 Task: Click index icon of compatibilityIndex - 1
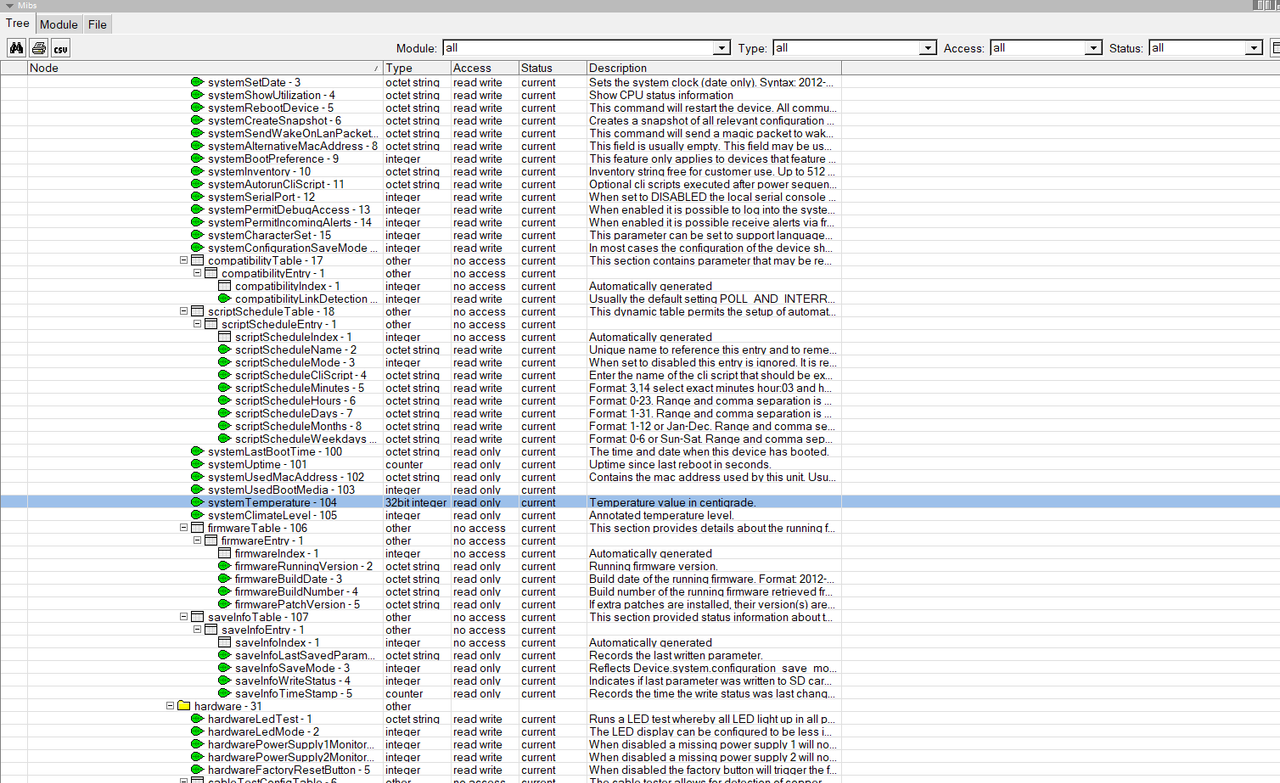[x=225, y=286]
